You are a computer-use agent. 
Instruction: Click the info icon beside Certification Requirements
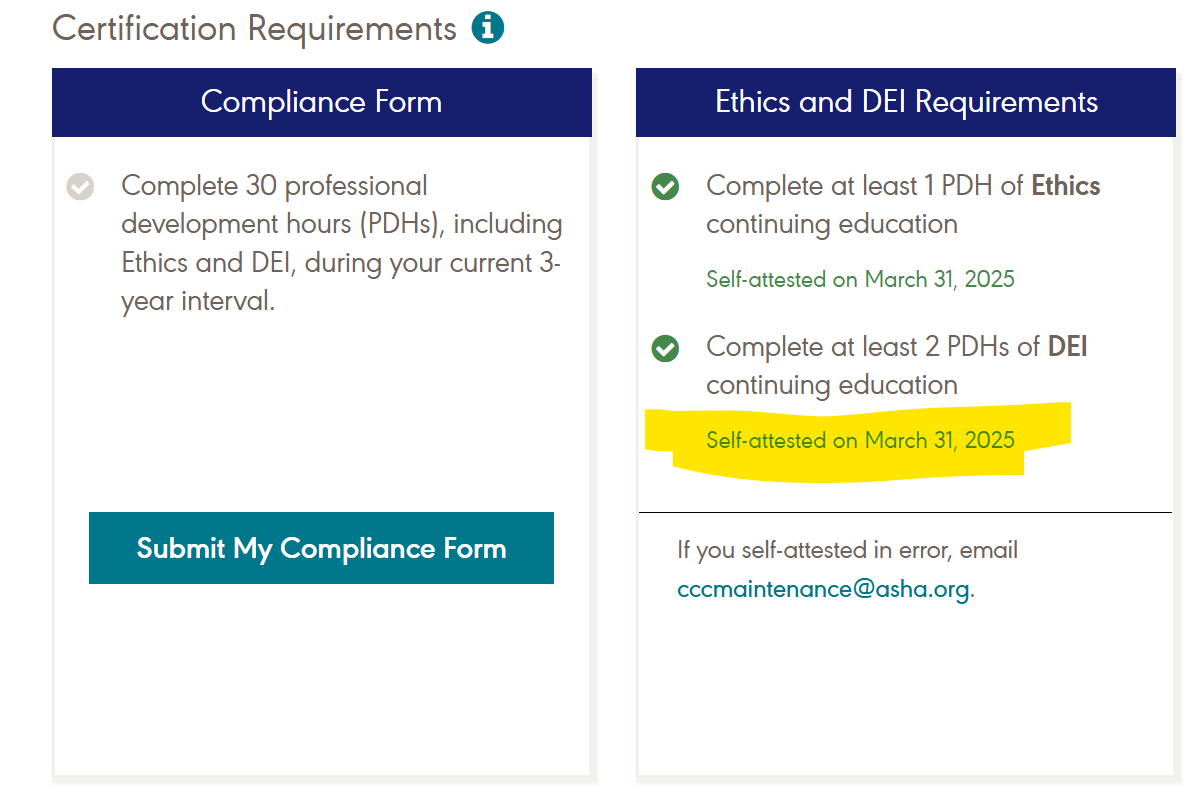tap(488, 28)
